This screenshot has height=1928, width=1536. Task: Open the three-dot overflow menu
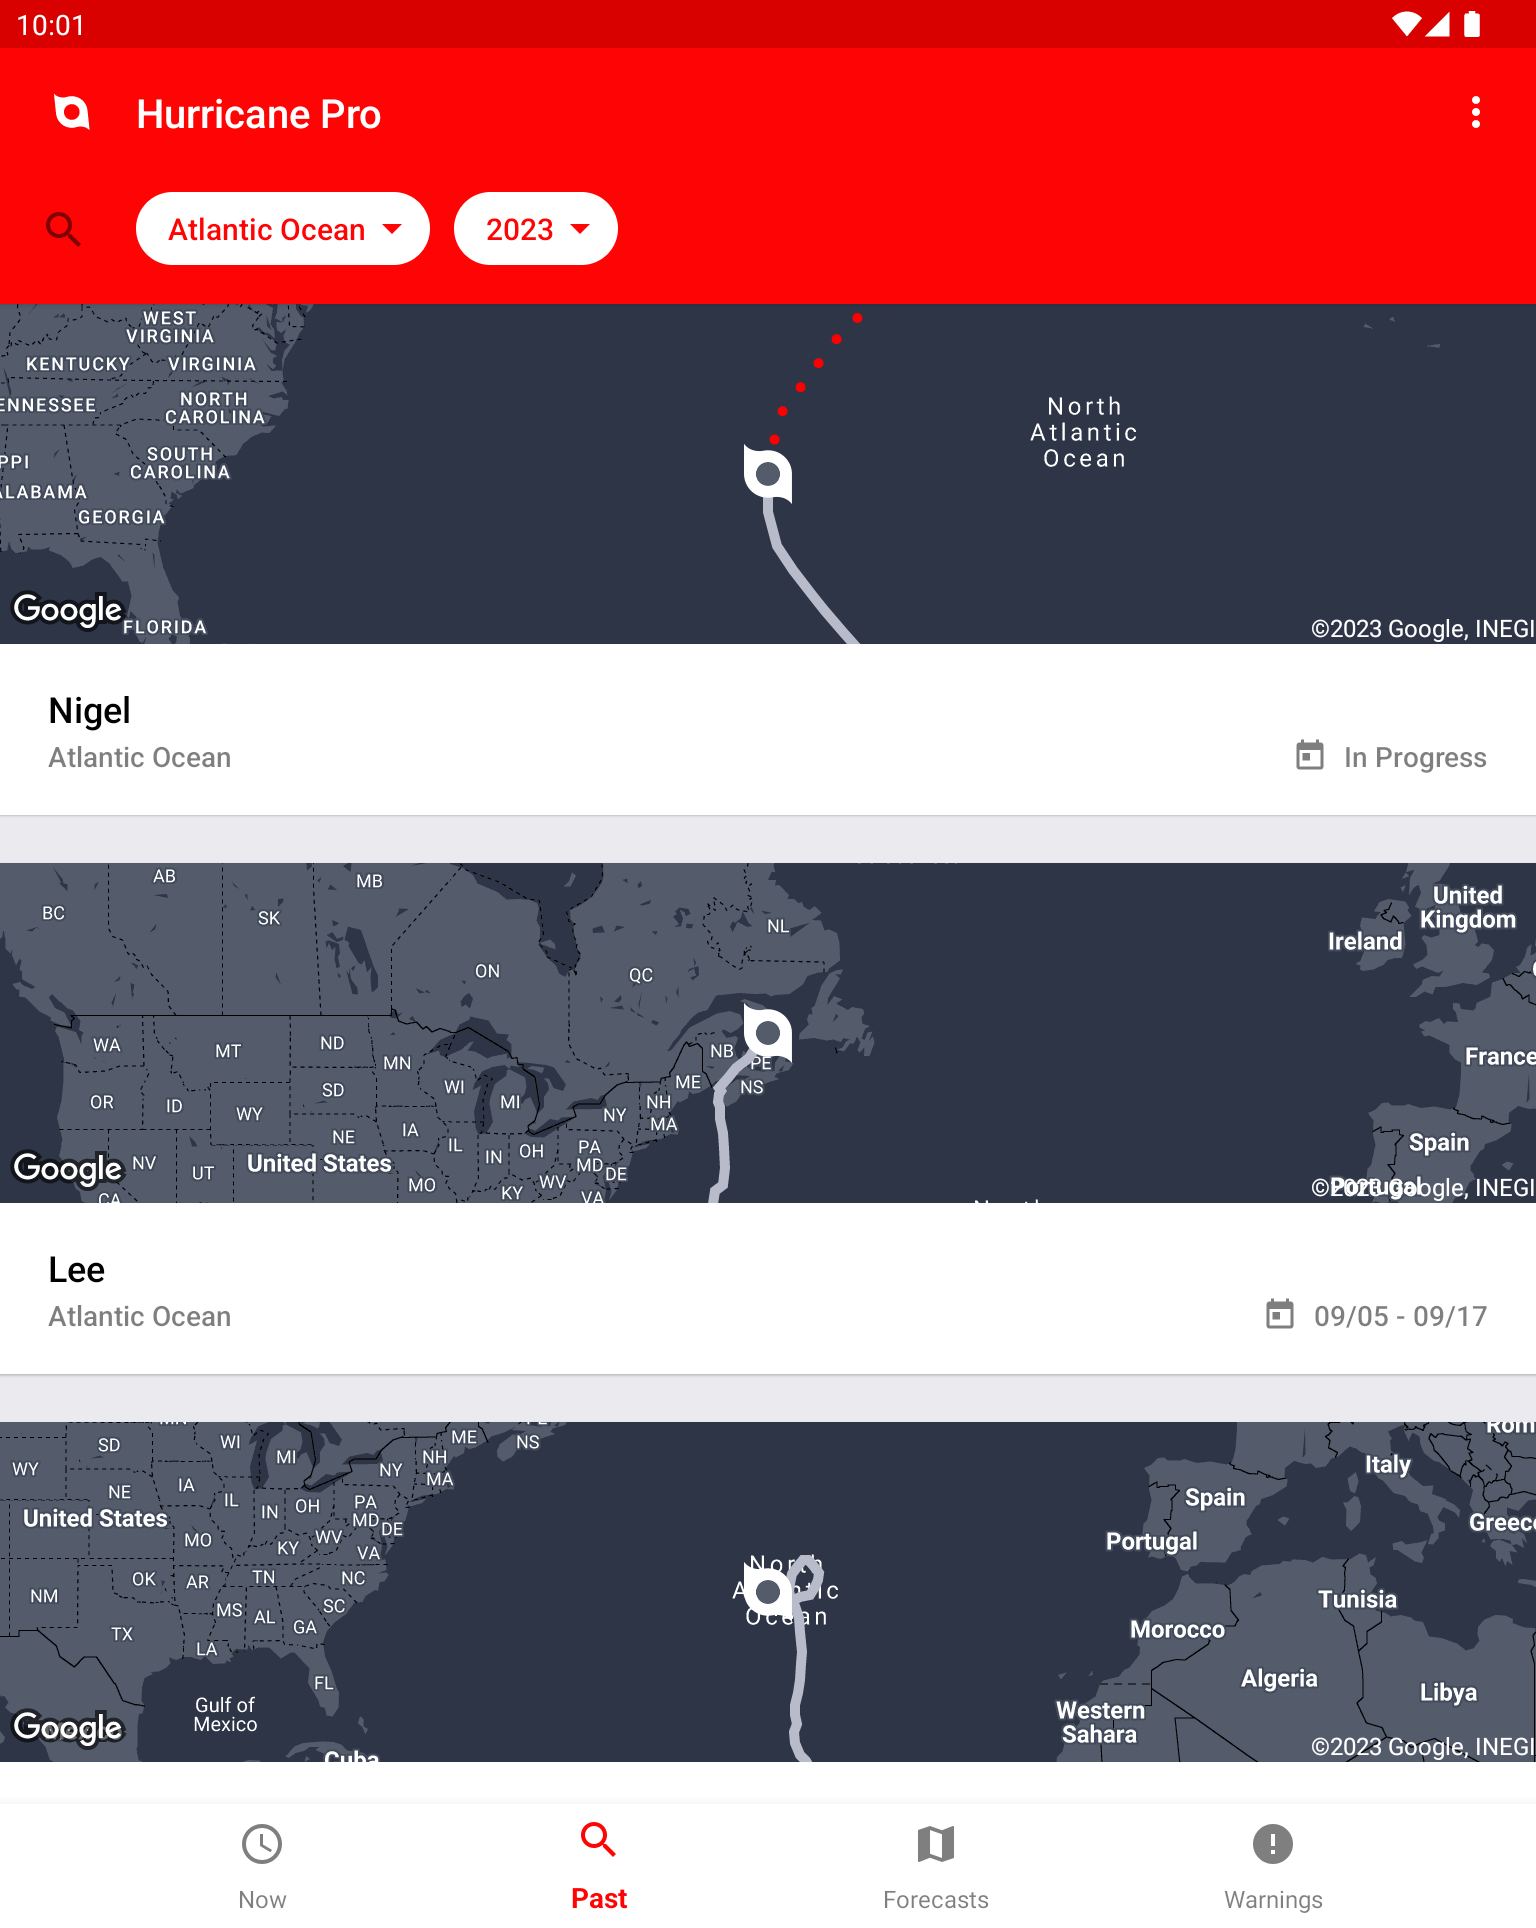(1475, 113)
